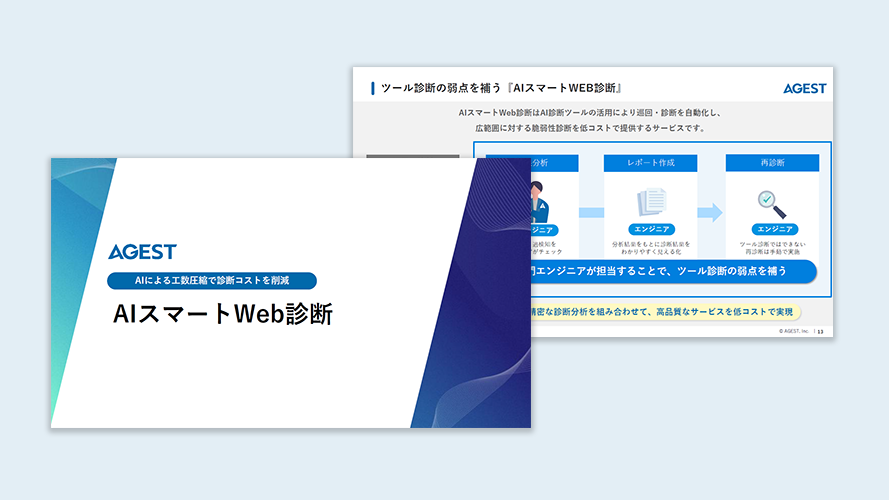Click the AGEST logo on the back slide
This screenshot has width=889, height=500.
click(804, 88)
